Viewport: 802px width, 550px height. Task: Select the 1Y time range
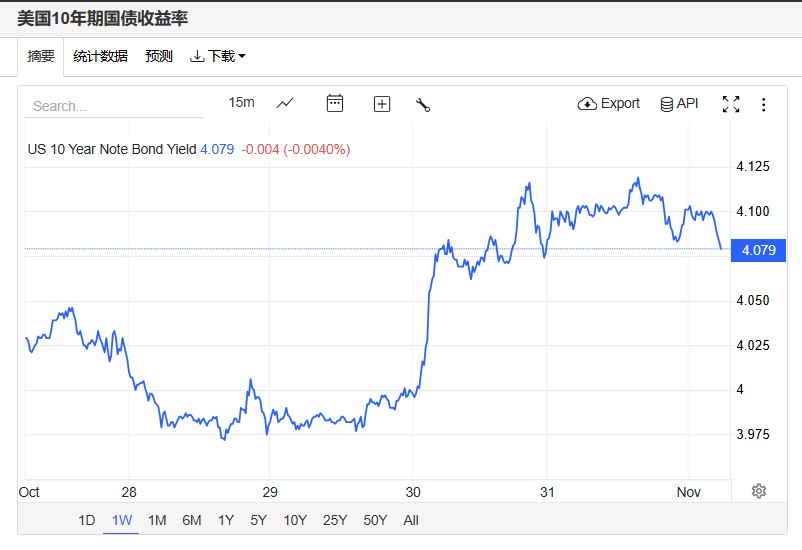click(226, 520)
